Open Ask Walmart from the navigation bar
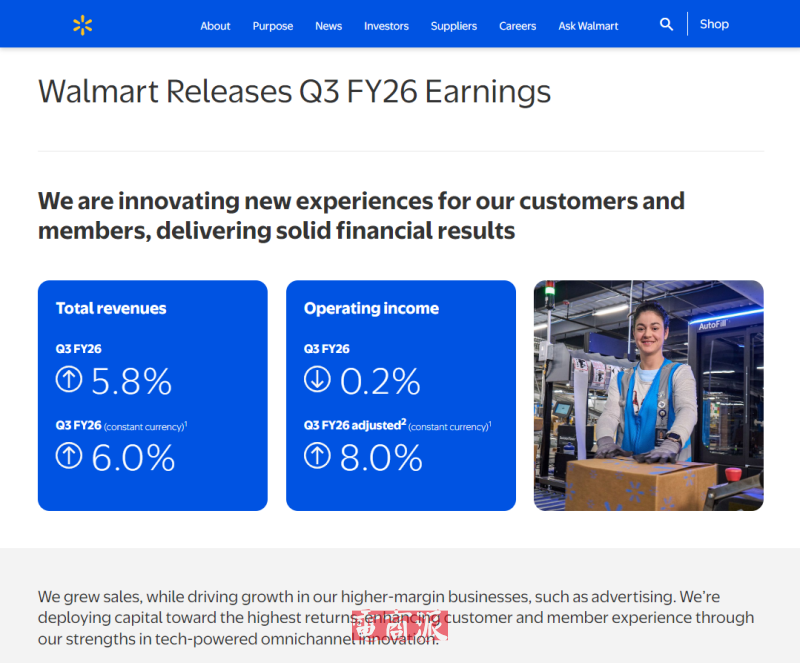This screenshot has width=800, height=663. (588, 26)
